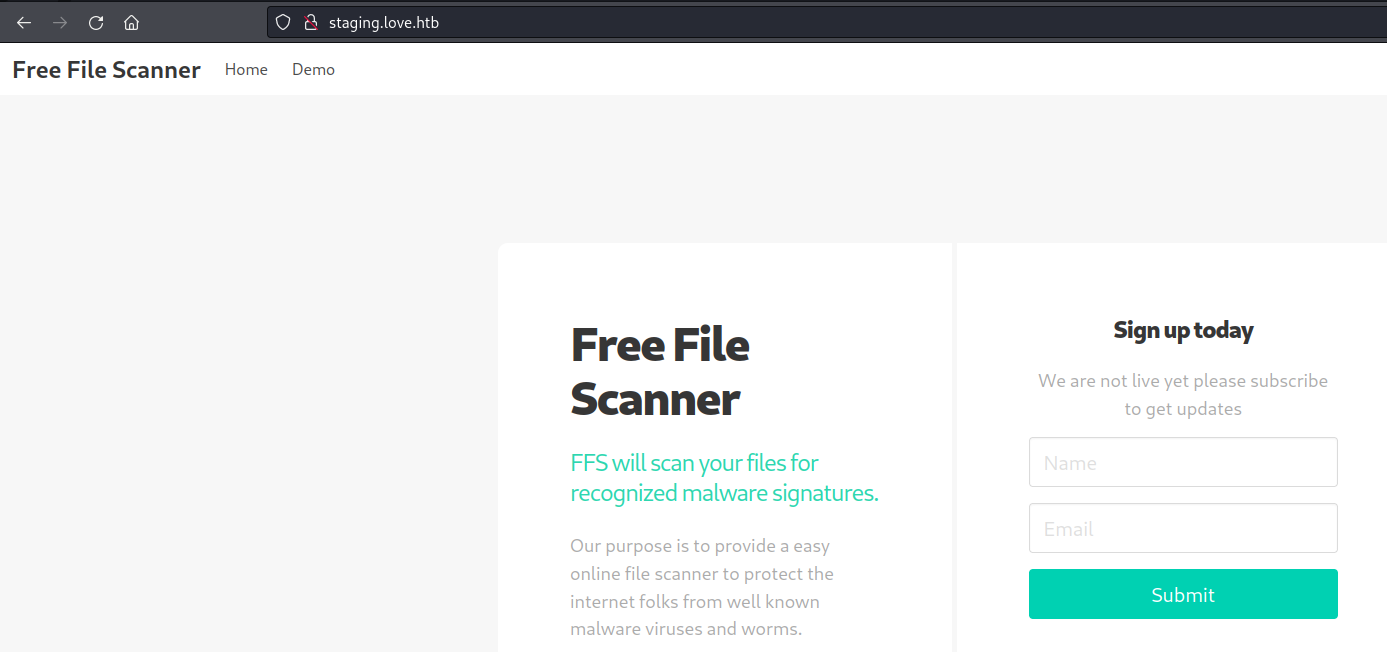Click the 'Our purpose is to provide' paragraph
Viewport: 1387px width, 652px height.
click(701, 588)
